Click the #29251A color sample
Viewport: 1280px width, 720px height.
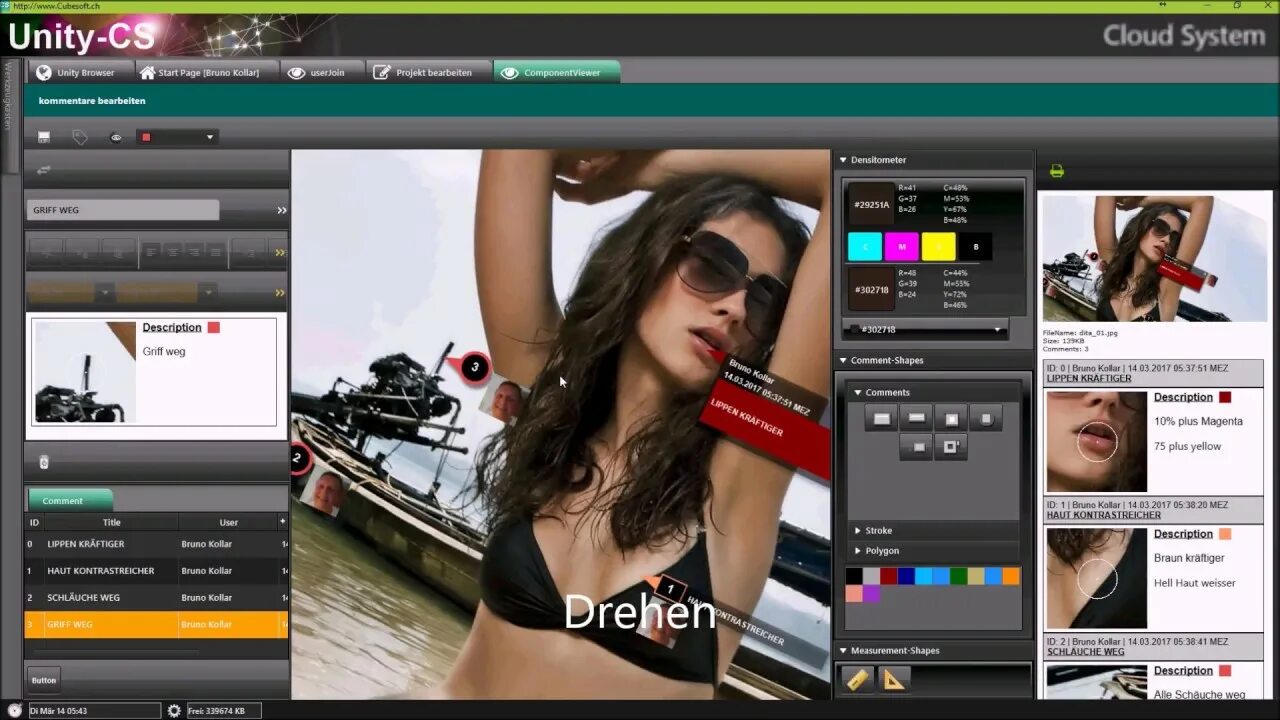point(871,204)
